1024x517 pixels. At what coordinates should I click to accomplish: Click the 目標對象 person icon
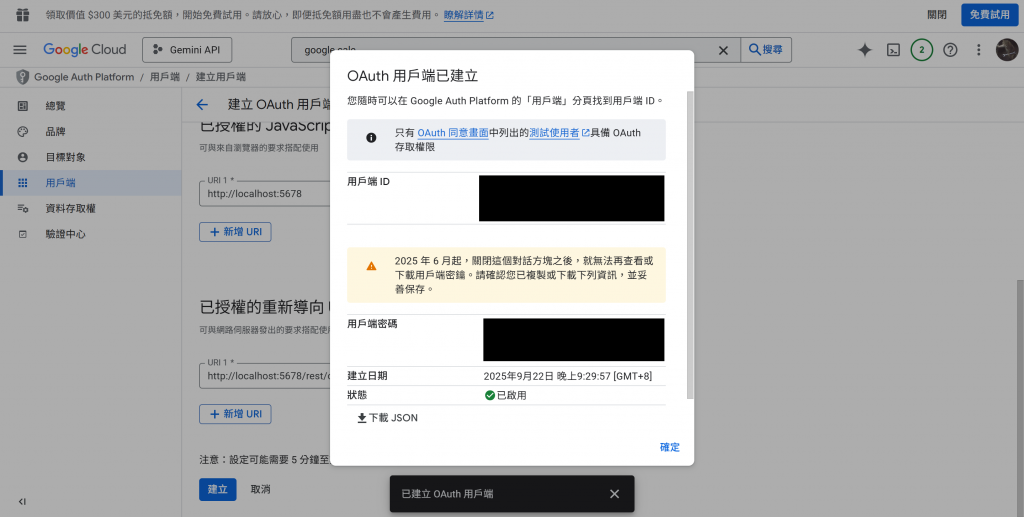[23, 157]
